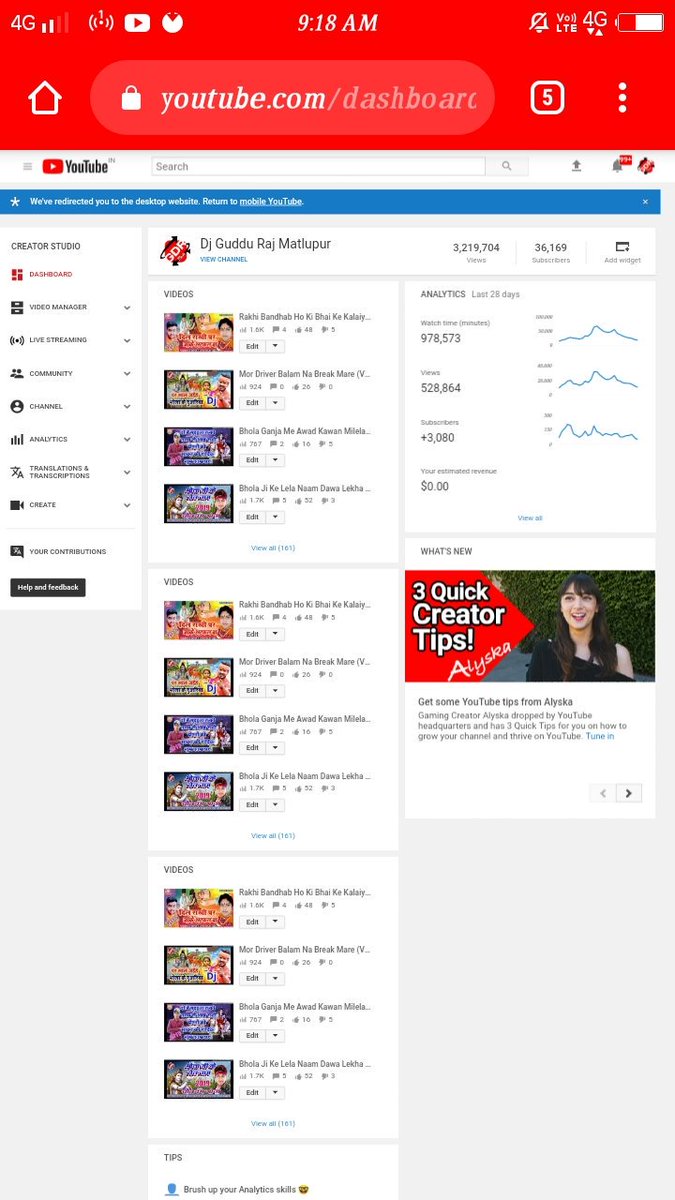Expand the Translations & Transcriptions chevron
This screenshot has width=675, height=1200.
[x=127, y=472]
